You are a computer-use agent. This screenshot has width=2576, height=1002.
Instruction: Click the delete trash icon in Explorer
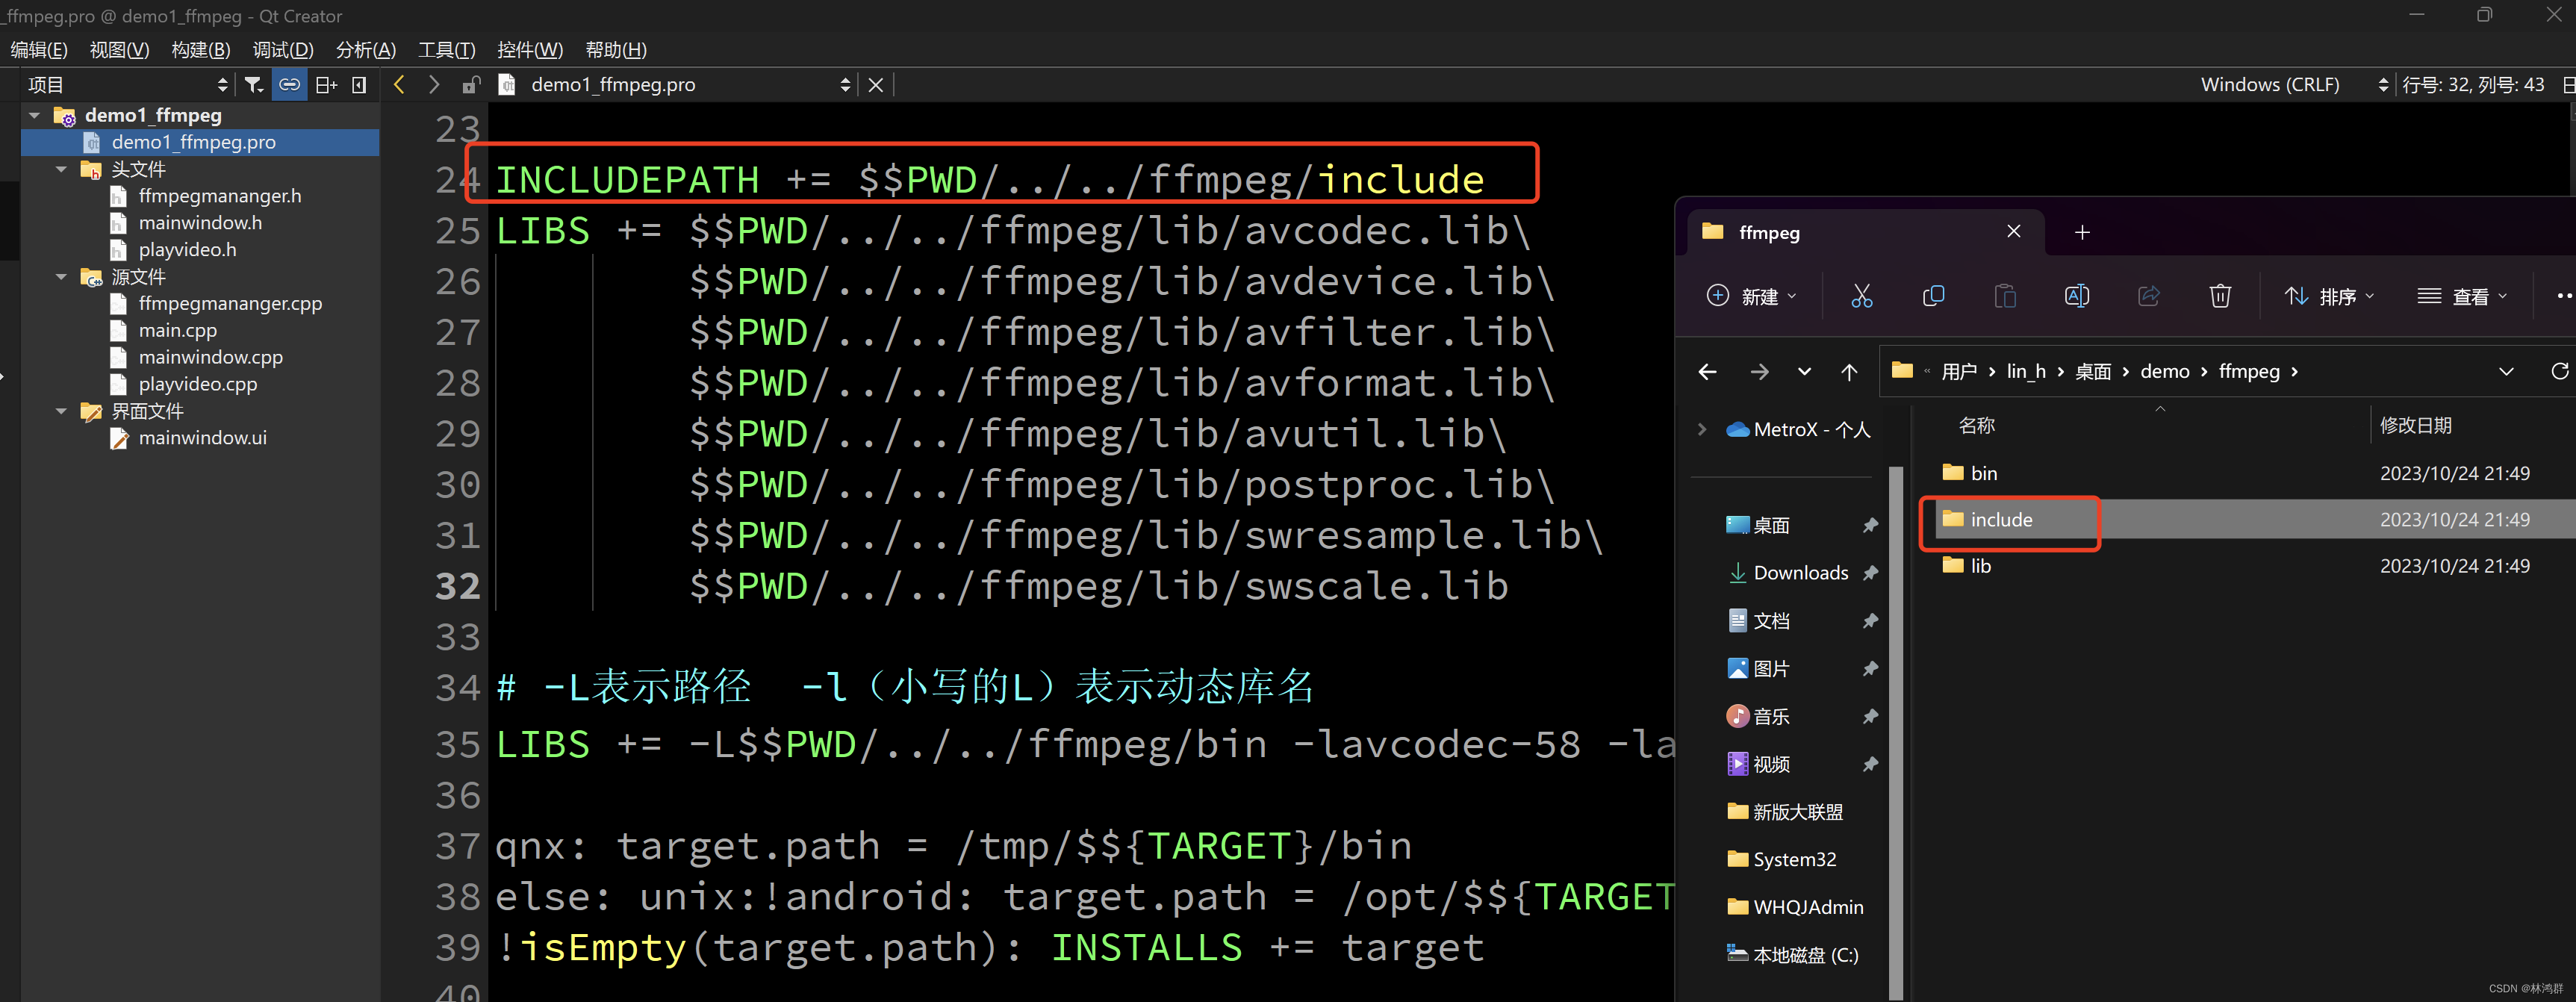click(x=2220, y=296)
